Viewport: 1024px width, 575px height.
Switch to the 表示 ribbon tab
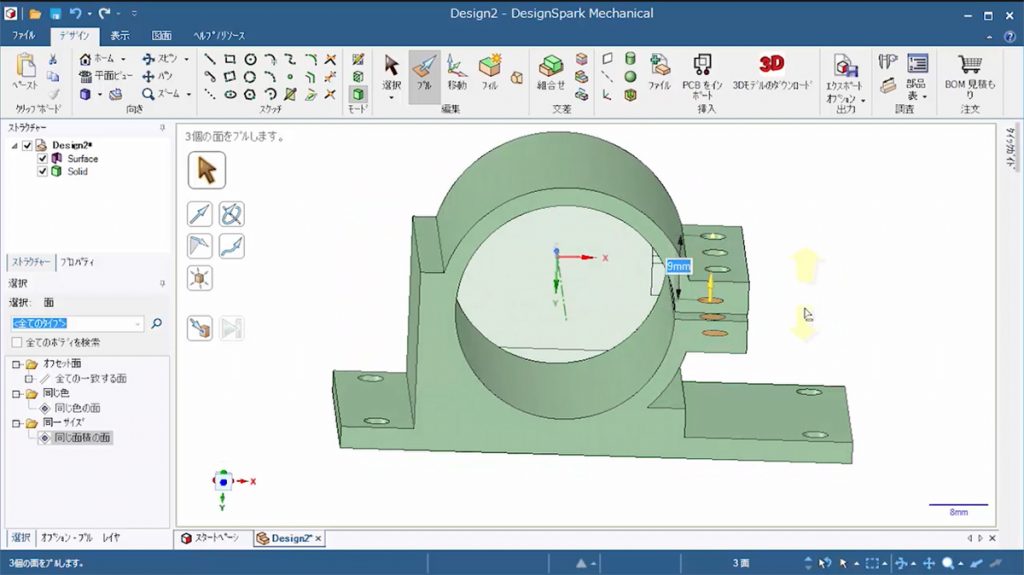[x=119, y=36]
